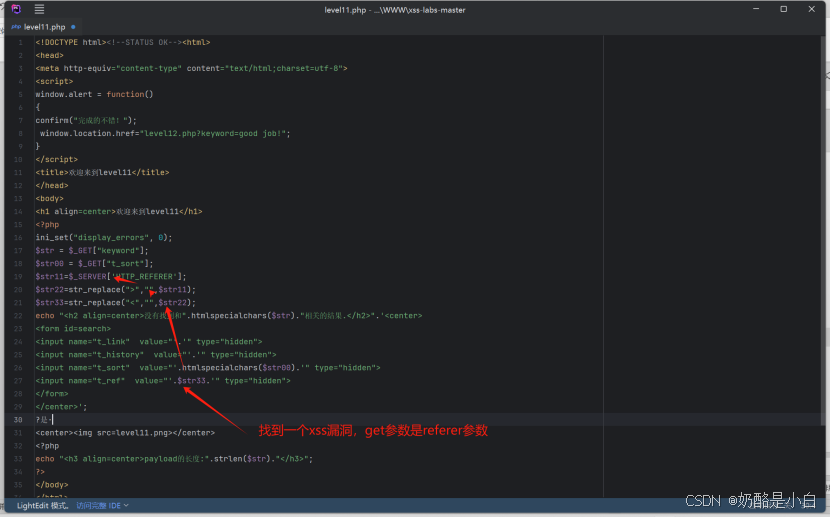
Task: Close the PhpStorm window
Action: 811,9
